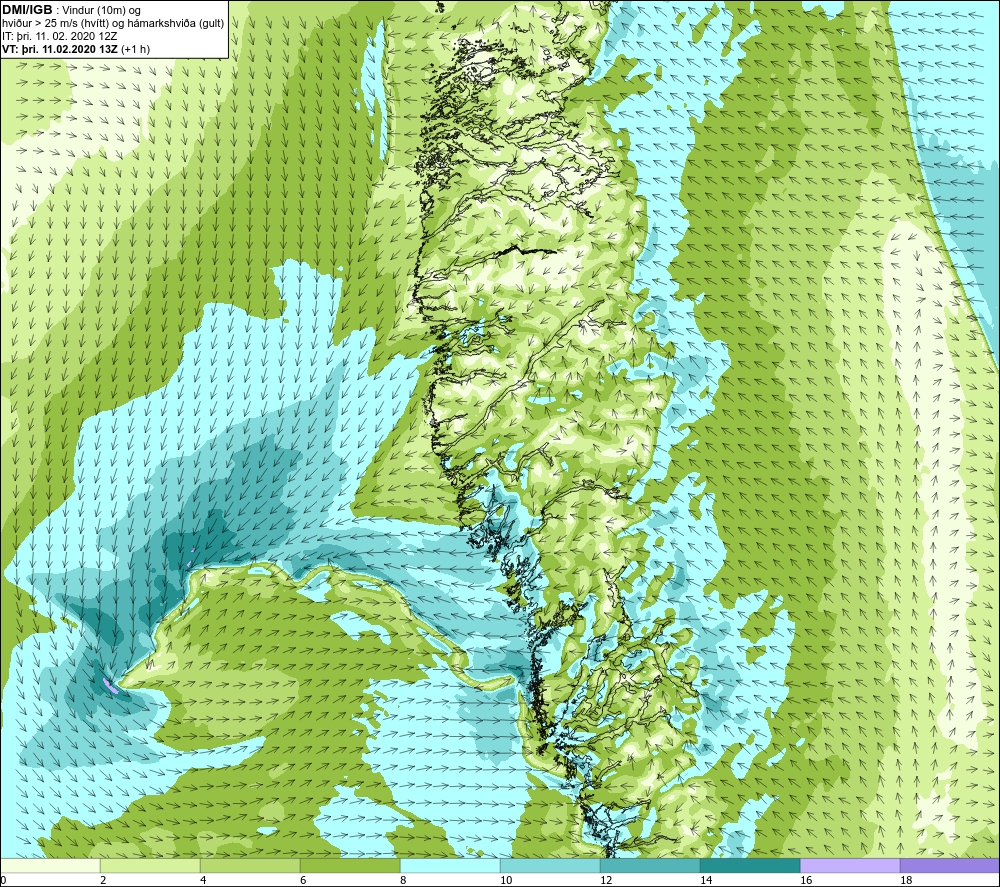Image resolution: width=1000 pixels, height=887 pixels.
Task: Click the '8' label on the color scale
Action: [x=403, y=880]
